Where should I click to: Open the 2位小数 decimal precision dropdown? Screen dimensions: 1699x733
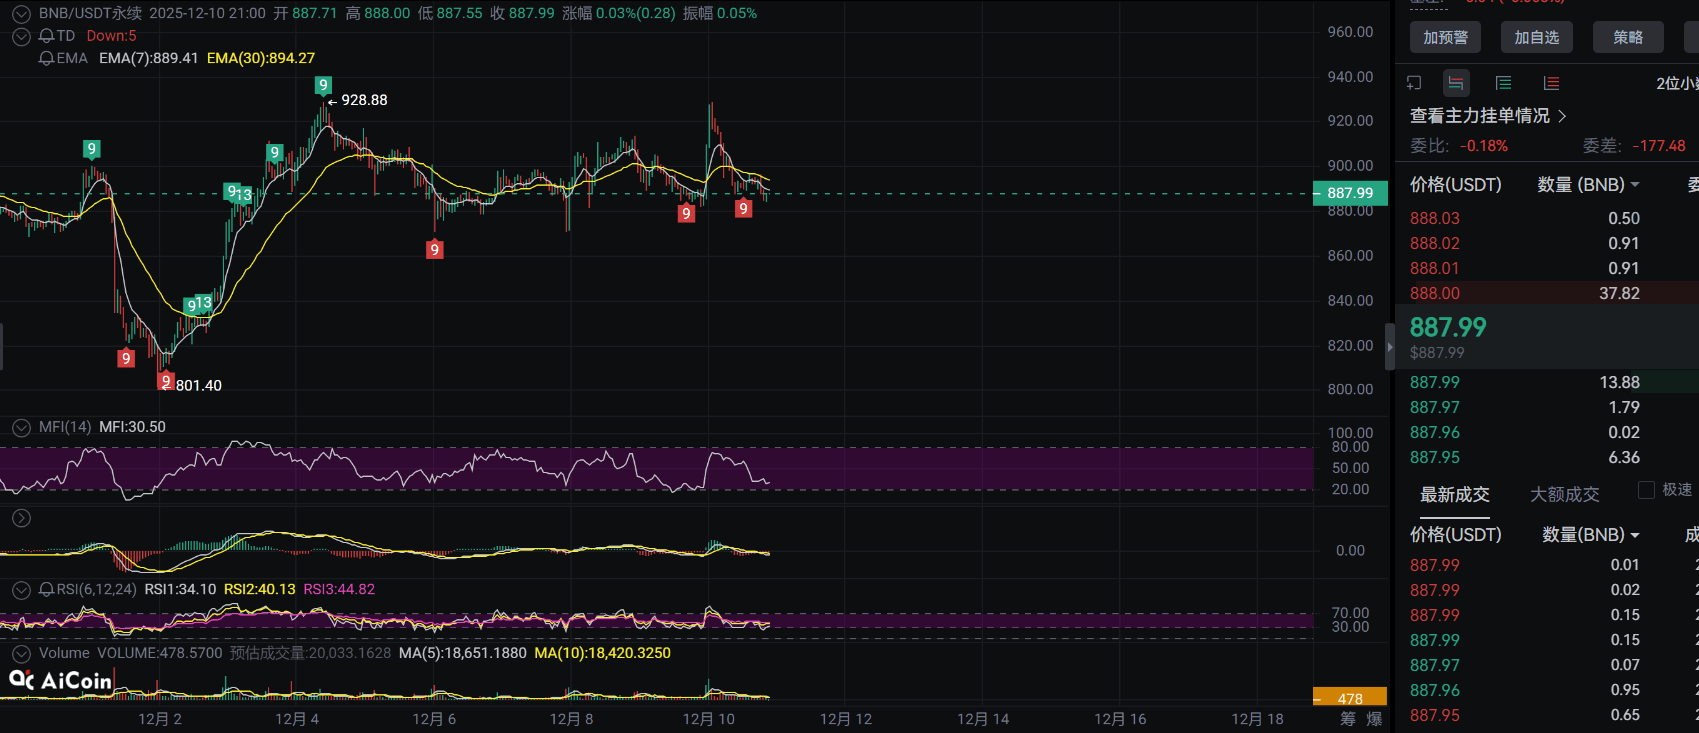(x=1677, y=83)
